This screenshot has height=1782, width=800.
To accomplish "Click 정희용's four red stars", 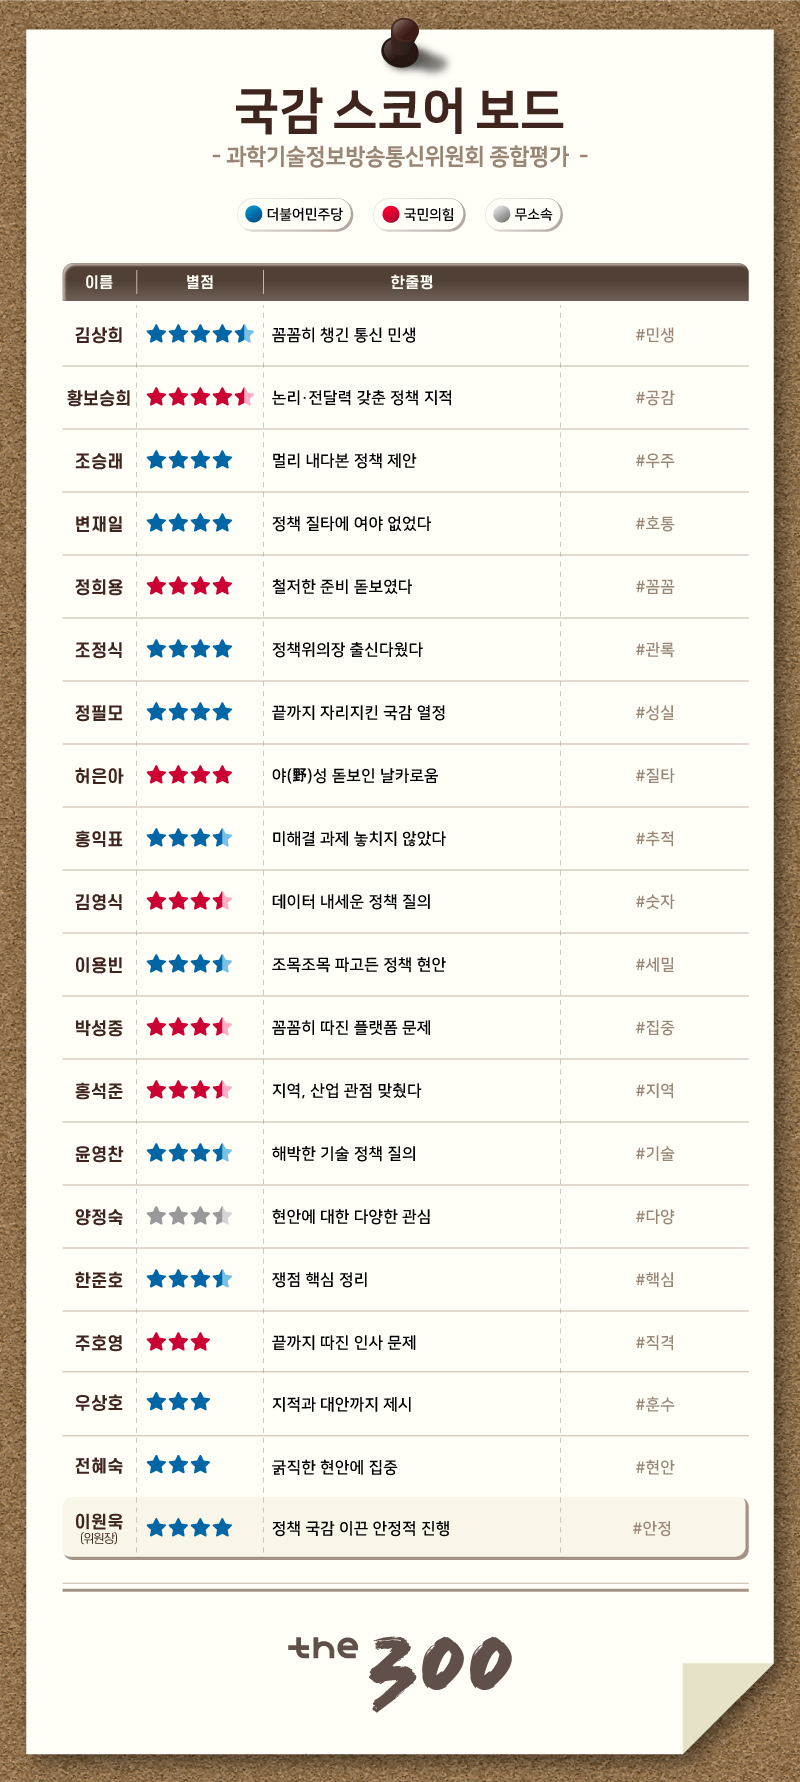I will [189, 586].
